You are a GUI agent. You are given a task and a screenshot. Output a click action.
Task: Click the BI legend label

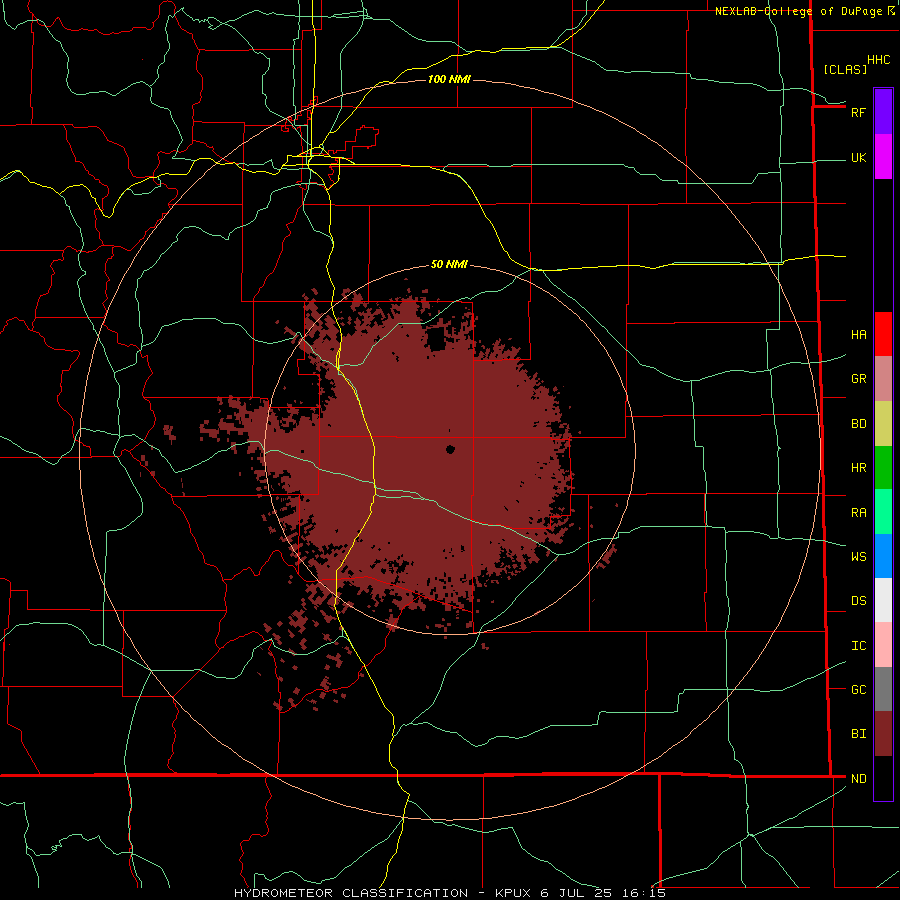[x=859, y=734]
